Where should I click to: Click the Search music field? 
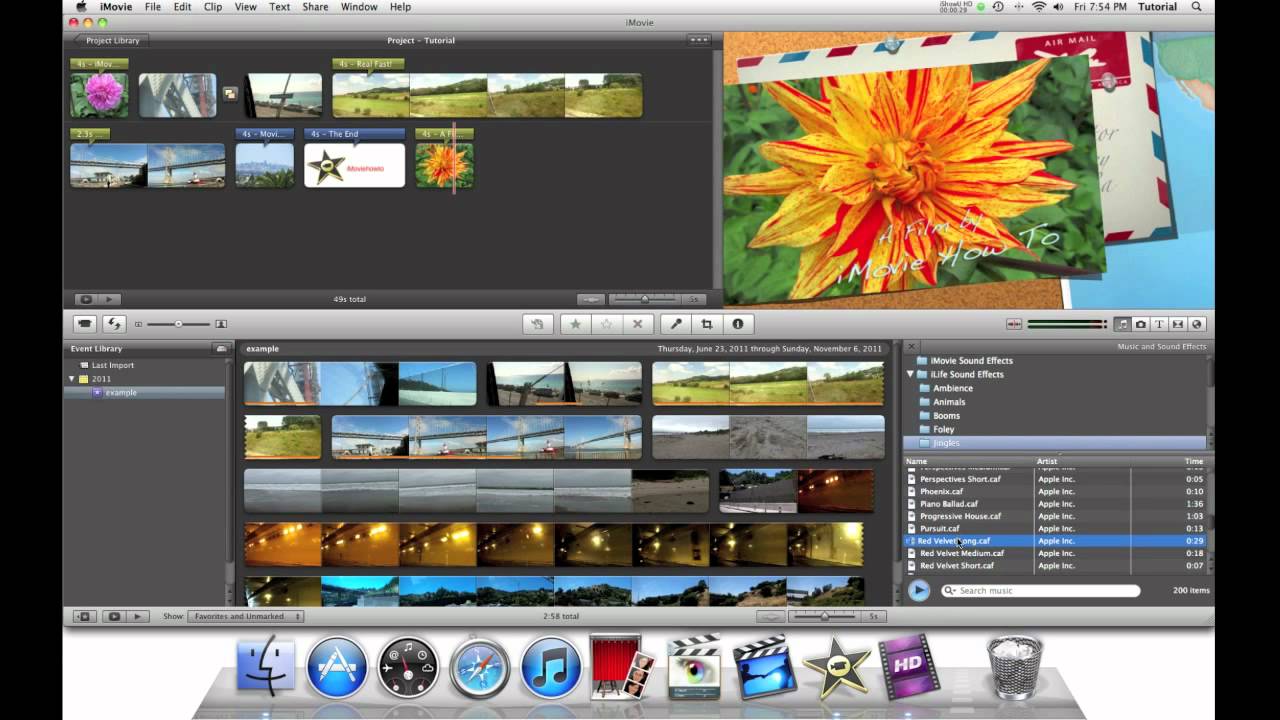(x=1040, y=591)
